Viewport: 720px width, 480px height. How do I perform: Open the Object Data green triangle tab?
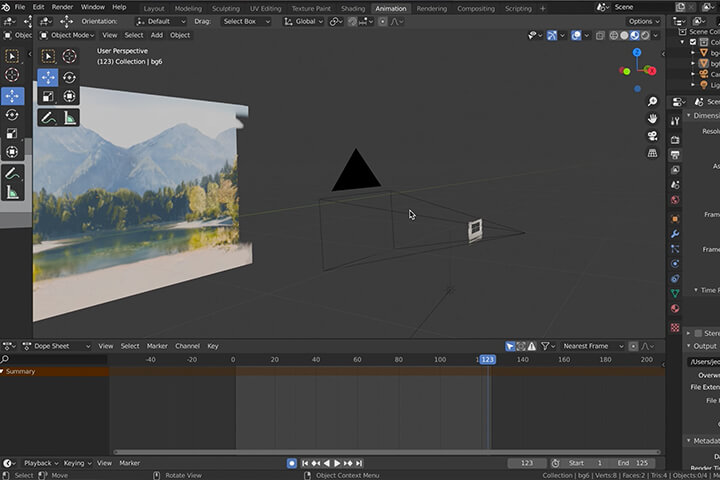[675, 294]
